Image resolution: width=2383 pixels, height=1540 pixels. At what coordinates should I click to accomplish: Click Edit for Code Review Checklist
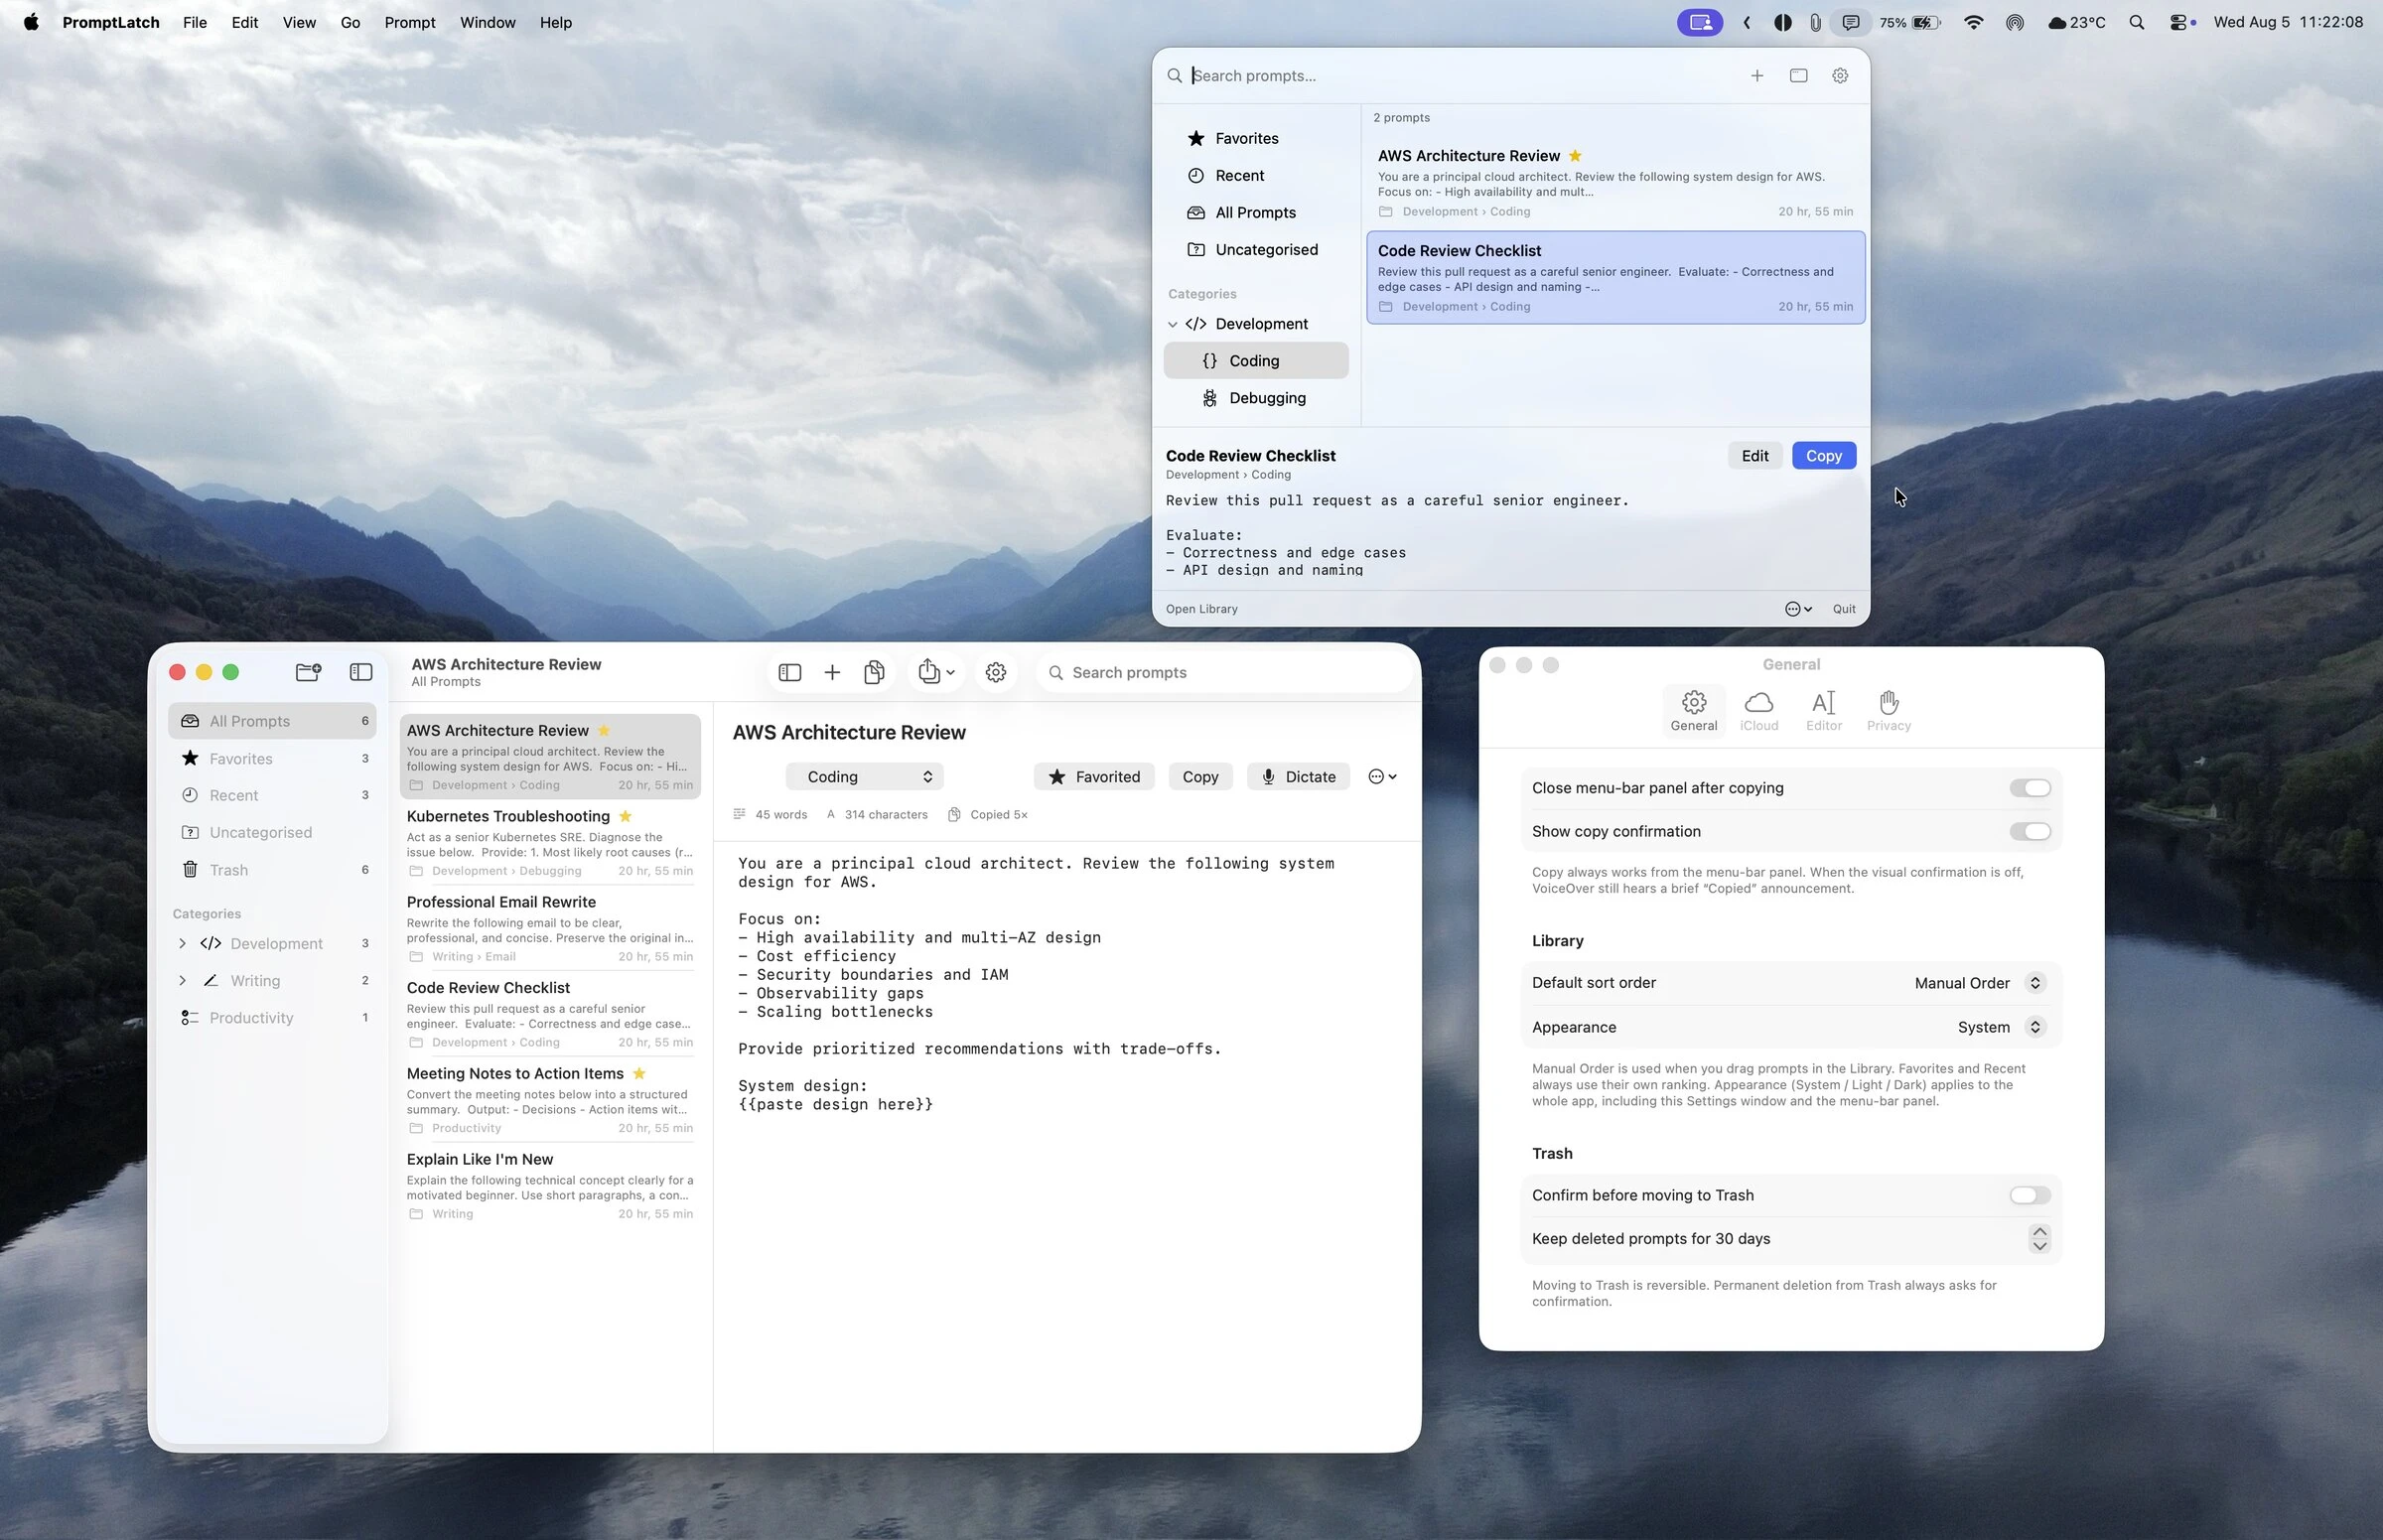[x=1754, y=455]
